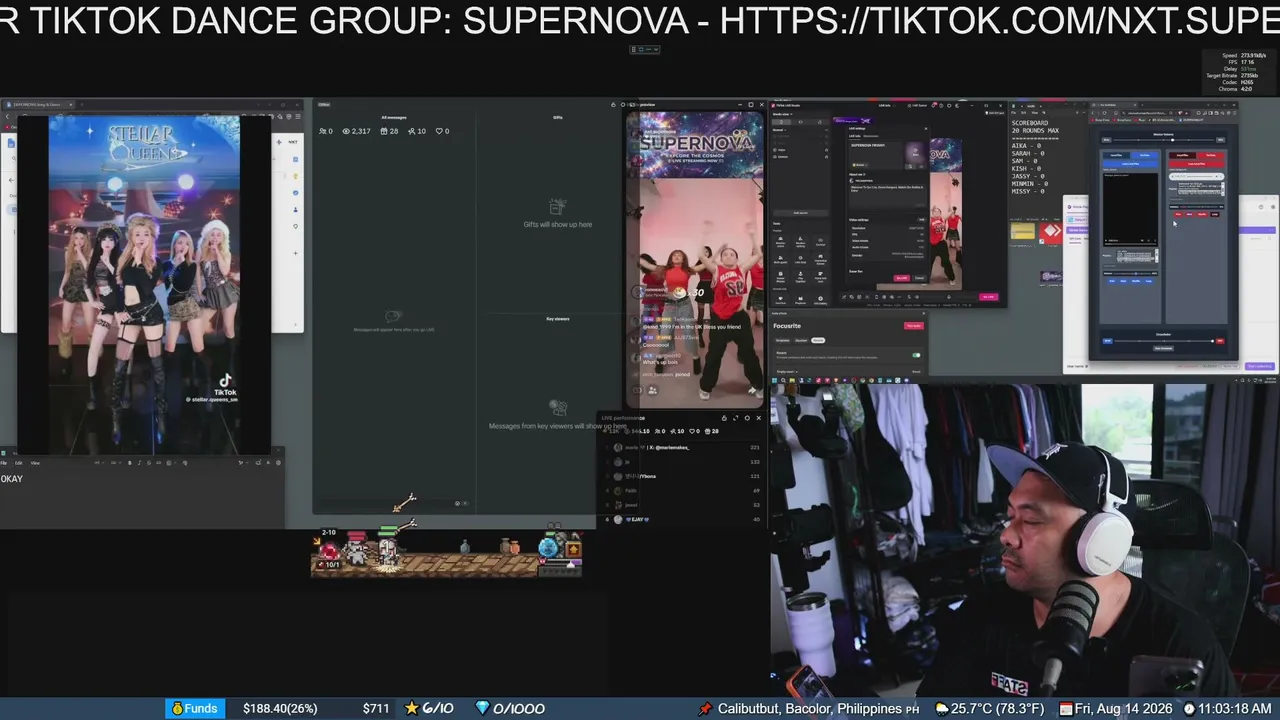Click Loop on the red deck
The image size is (1280, 720).
(1215, 214)
